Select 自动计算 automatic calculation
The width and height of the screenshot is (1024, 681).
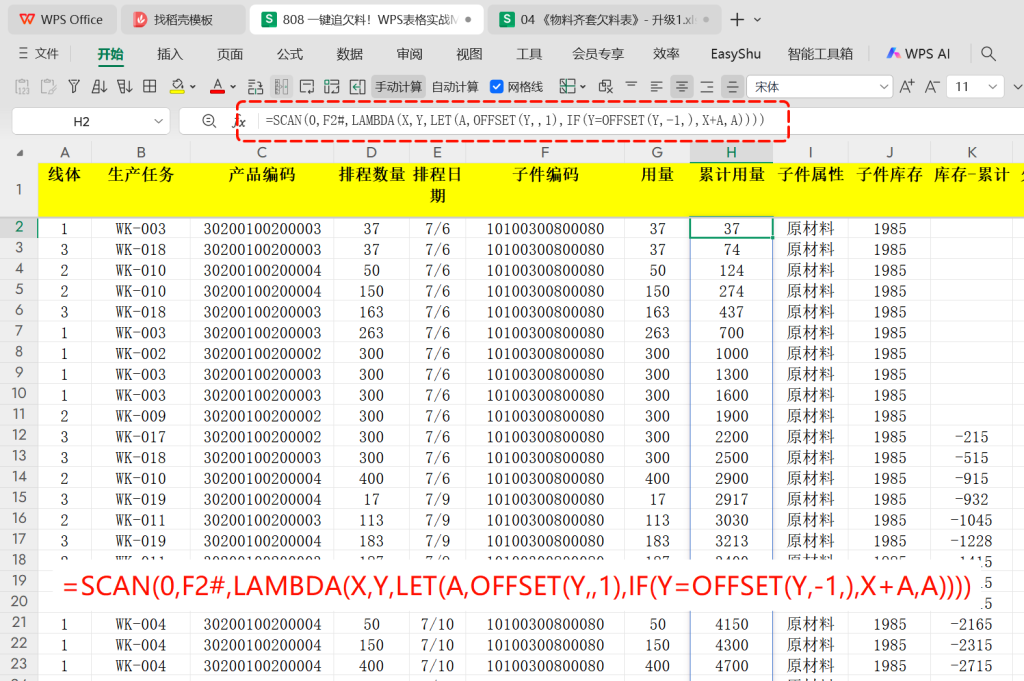[455, 87]
